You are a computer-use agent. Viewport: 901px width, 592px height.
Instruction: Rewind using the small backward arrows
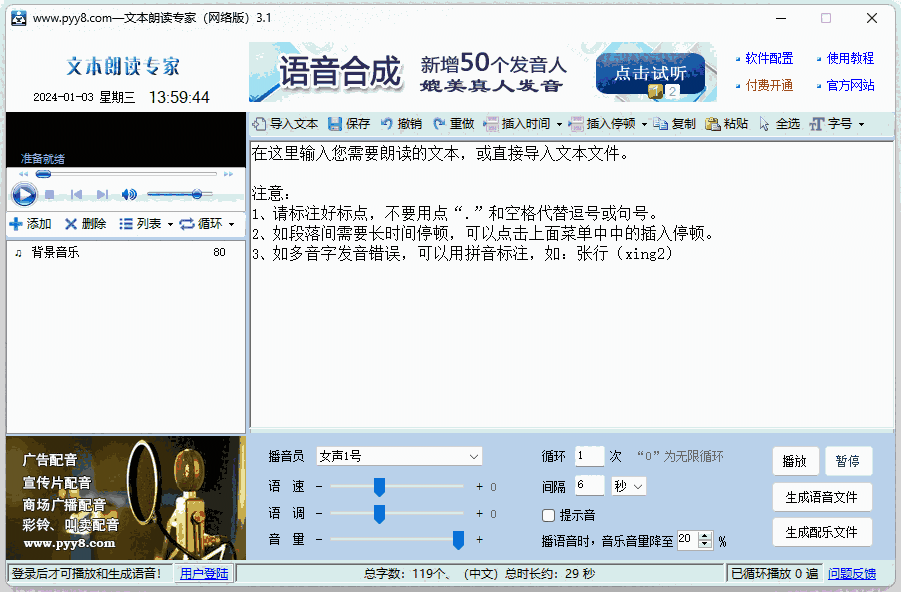pos(24,174)
